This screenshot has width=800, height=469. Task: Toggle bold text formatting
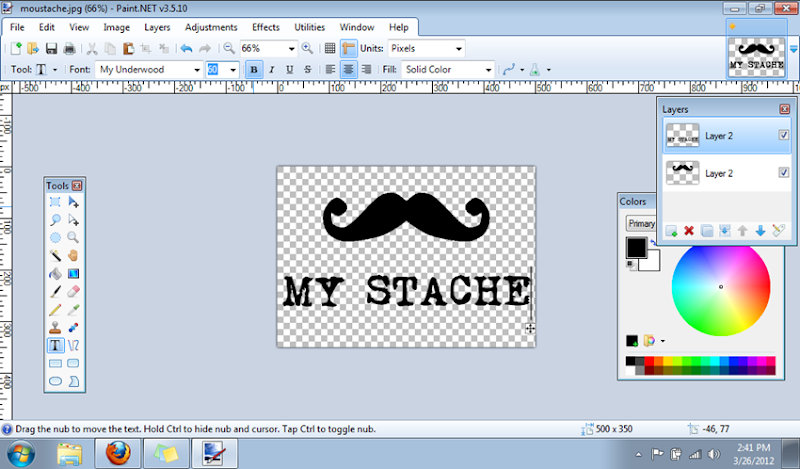click(254, 70)
